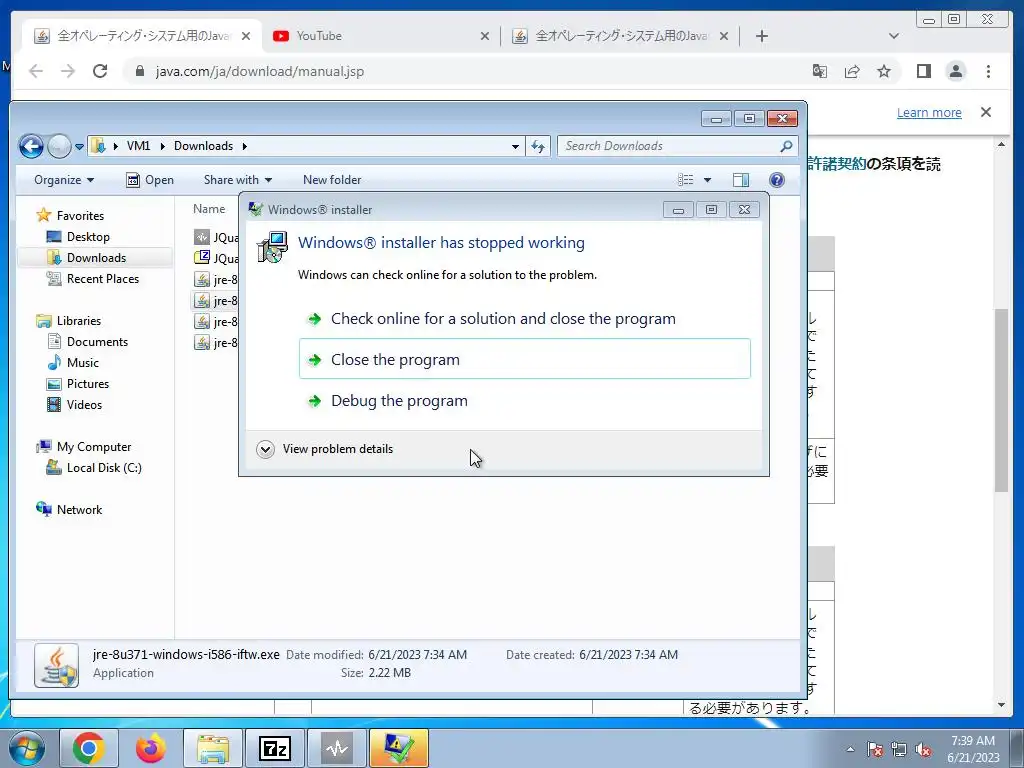Select the last jre-8 file in the list
The width and height of the screenshot is (1024, 768).
pyautogui.click(x=216, y=343)
